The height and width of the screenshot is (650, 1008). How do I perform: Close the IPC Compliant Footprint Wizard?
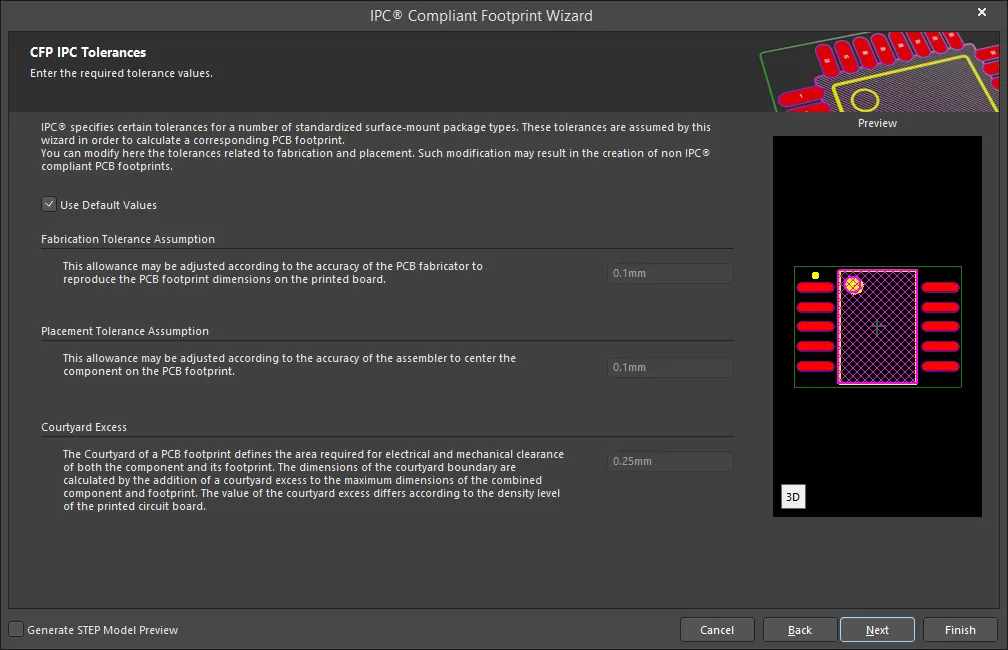click(x=982, y=12)
